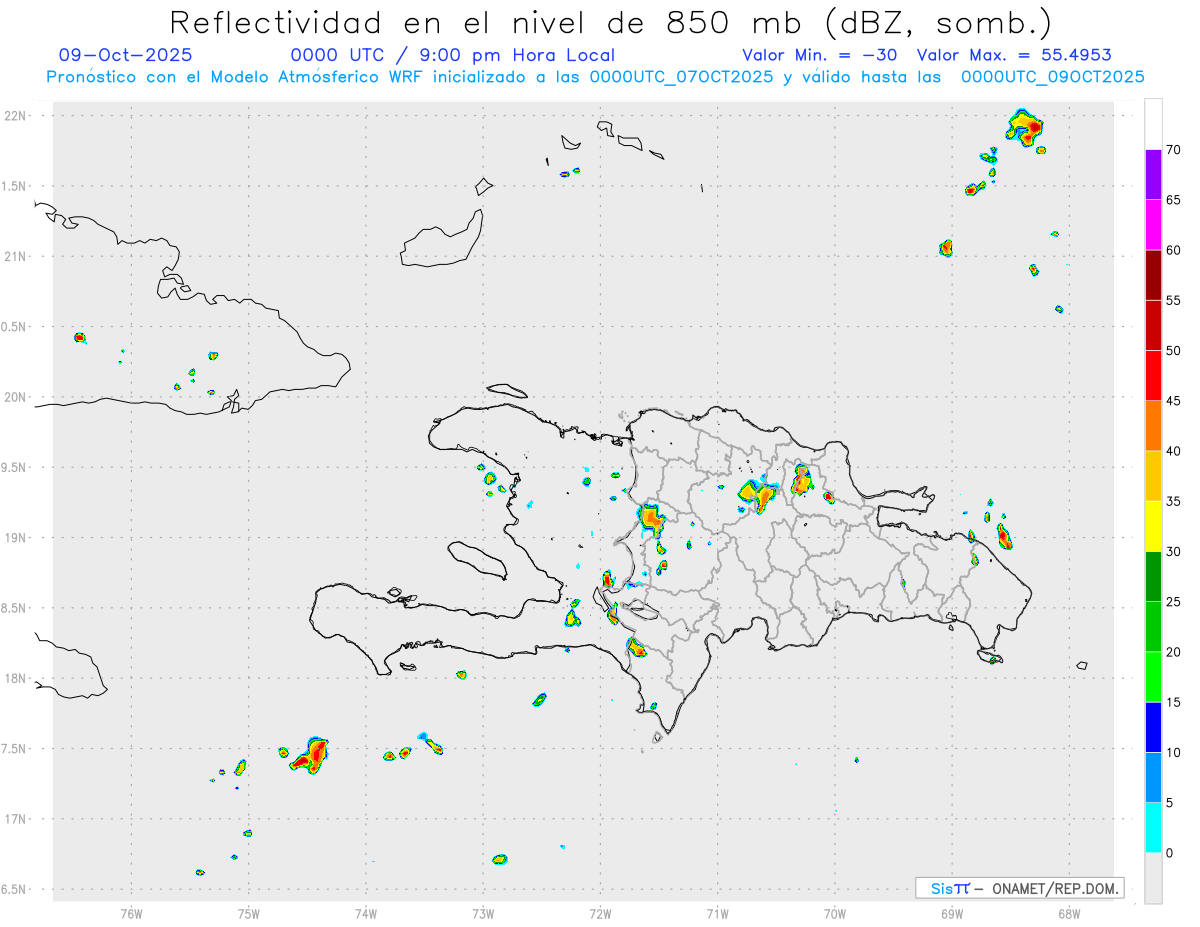The image size is (1200, 927).
Task: Click the colorbar label "30"
Action: click(1173, 552)
